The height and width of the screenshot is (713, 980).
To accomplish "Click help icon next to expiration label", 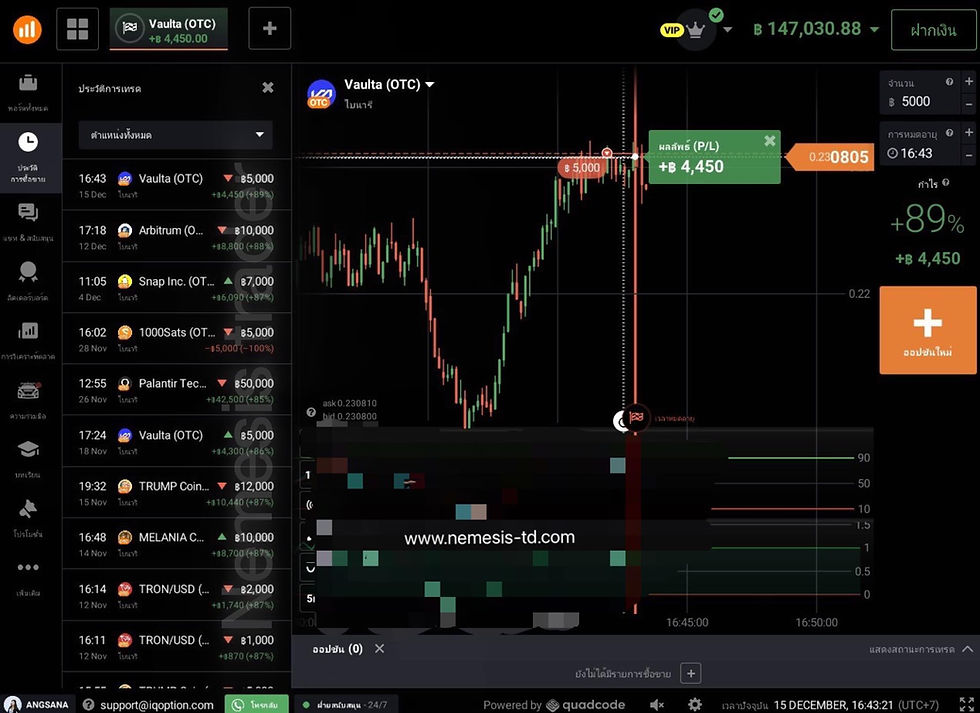I will [949, 133].
